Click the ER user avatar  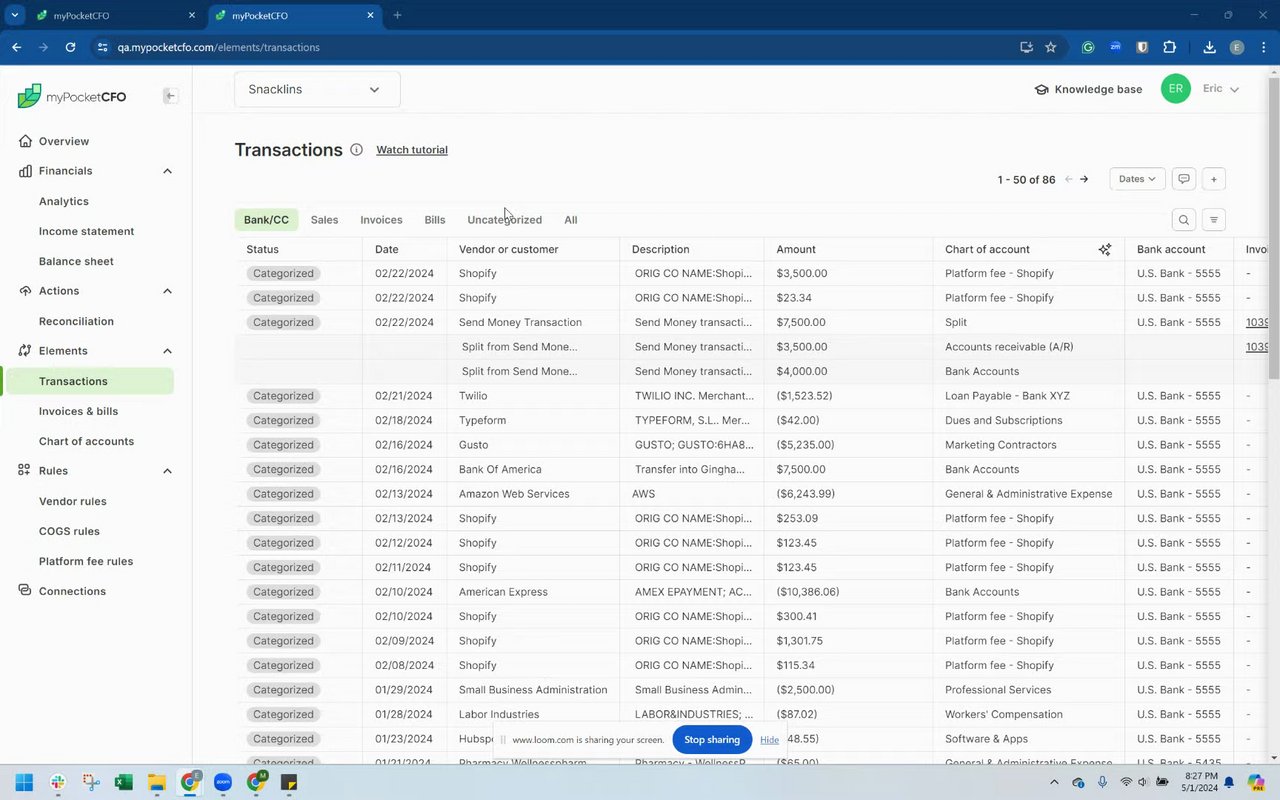click(1176, 89)
